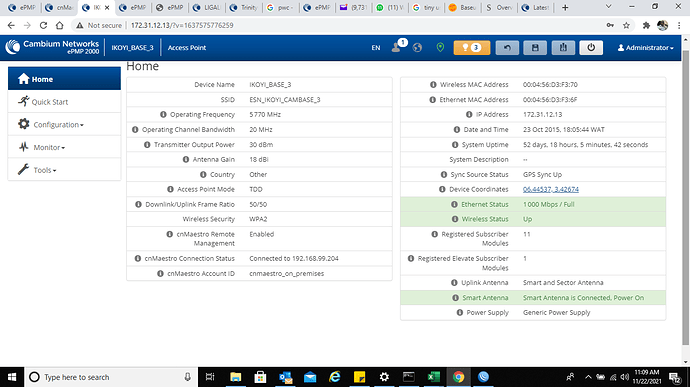Click the Not secure site info indicator
Screen dimensions: 690x387
point(99,26)
